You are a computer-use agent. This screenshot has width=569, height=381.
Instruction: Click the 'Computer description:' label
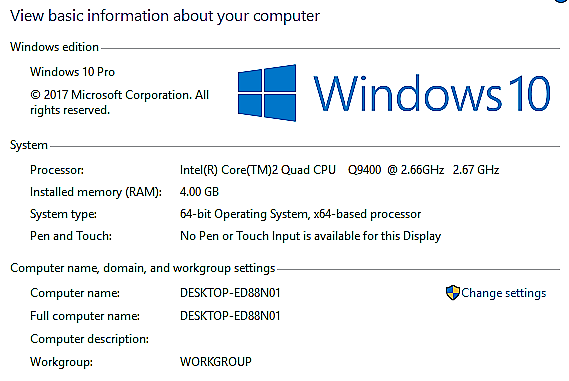tap(89, 339)
